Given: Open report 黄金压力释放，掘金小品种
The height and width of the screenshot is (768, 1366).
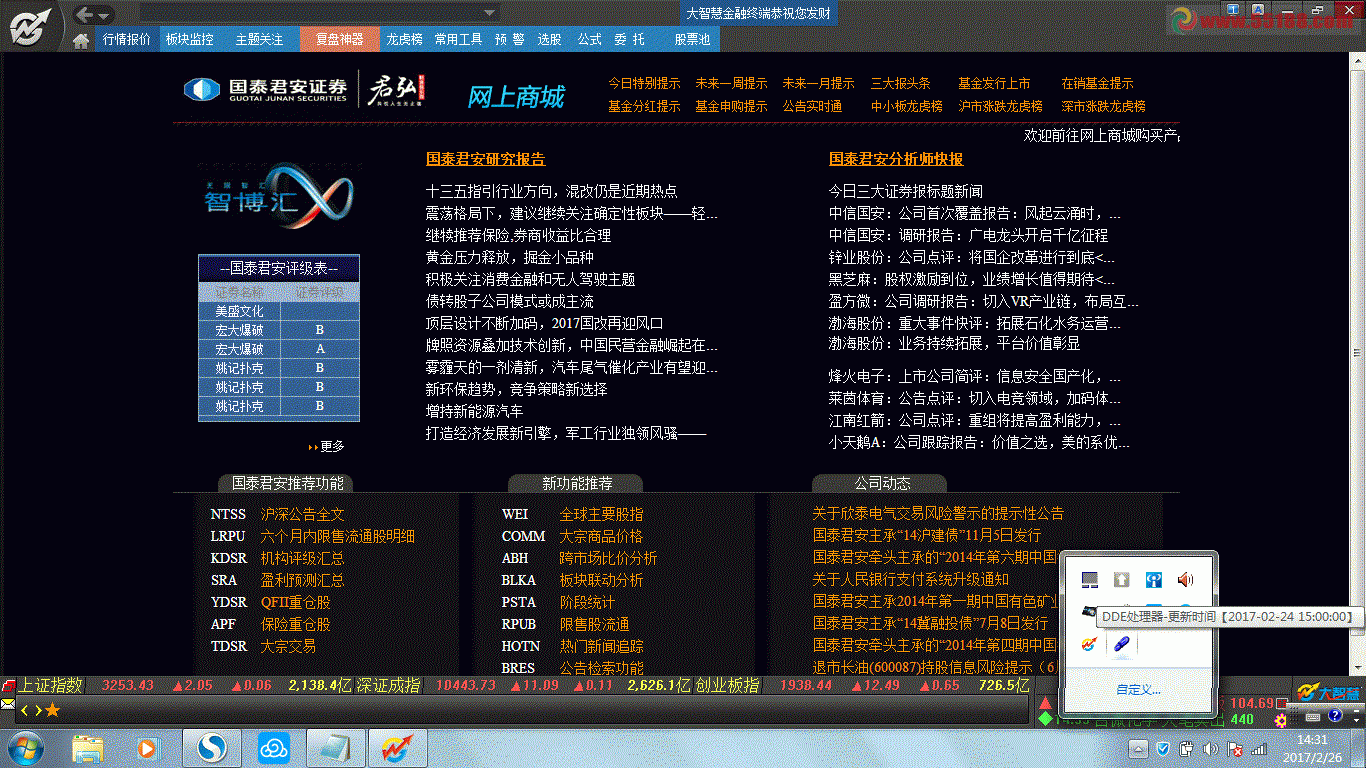Looking at the screenshot, I should tap(510, 257).
